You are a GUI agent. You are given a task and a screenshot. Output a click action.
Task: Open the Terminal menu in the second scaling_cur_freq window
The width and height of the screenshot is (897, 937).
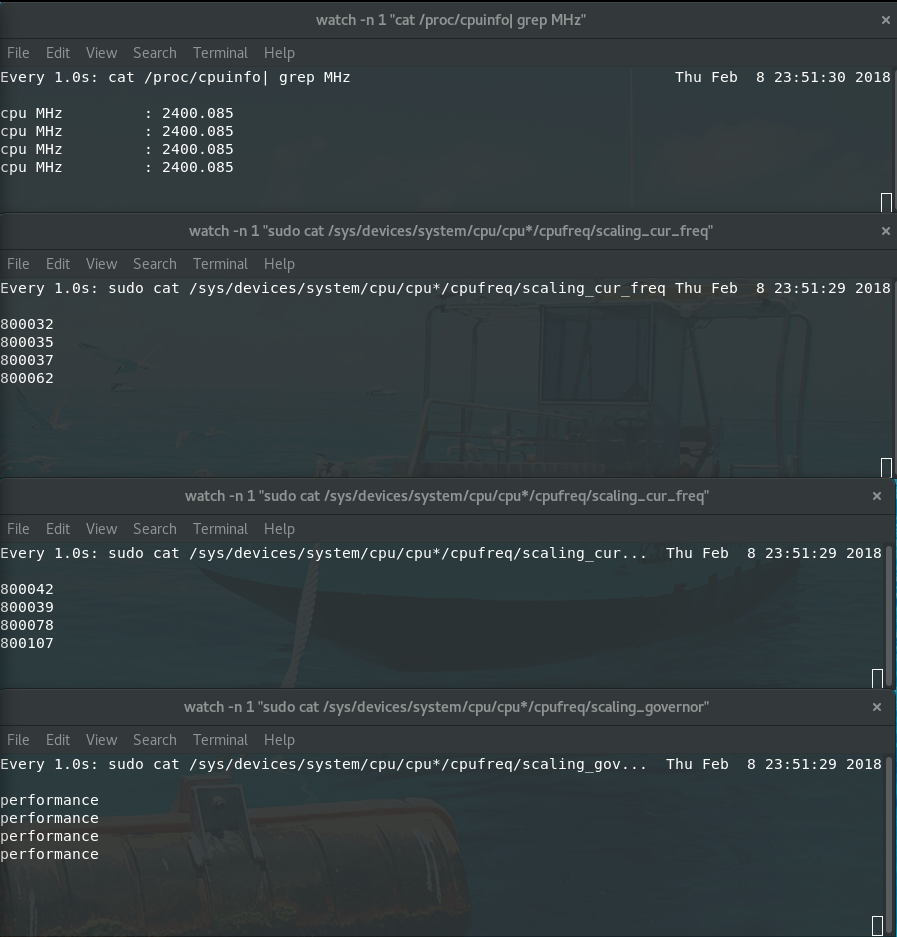point(220,528)
